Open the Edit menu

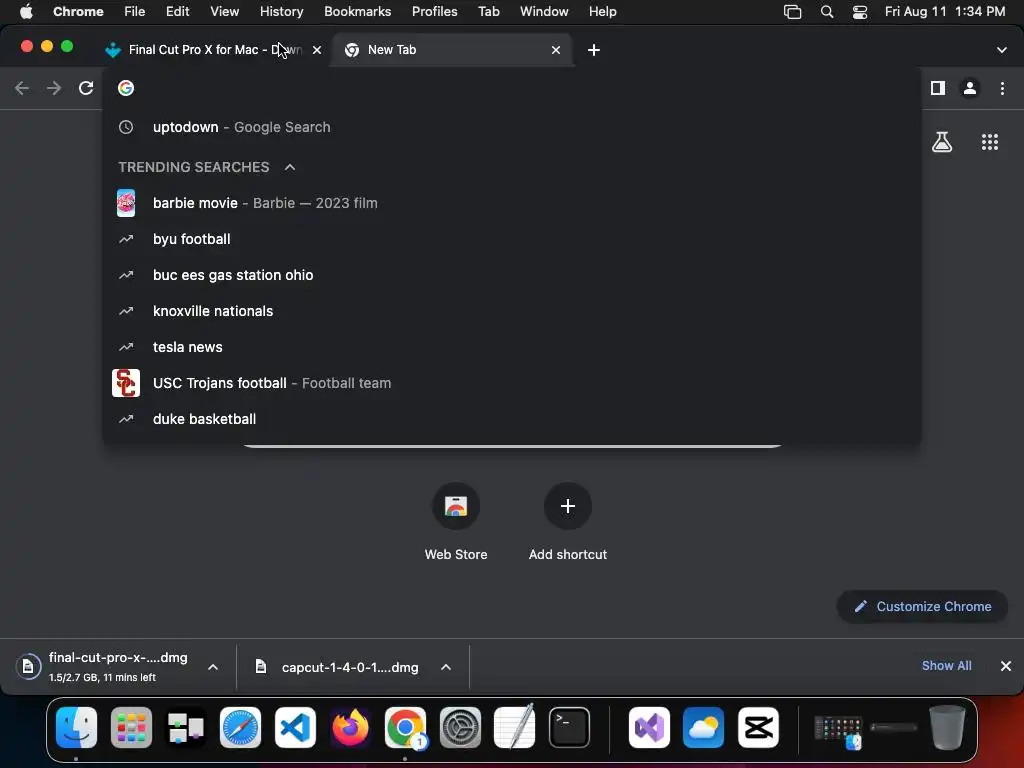[177, 12]
